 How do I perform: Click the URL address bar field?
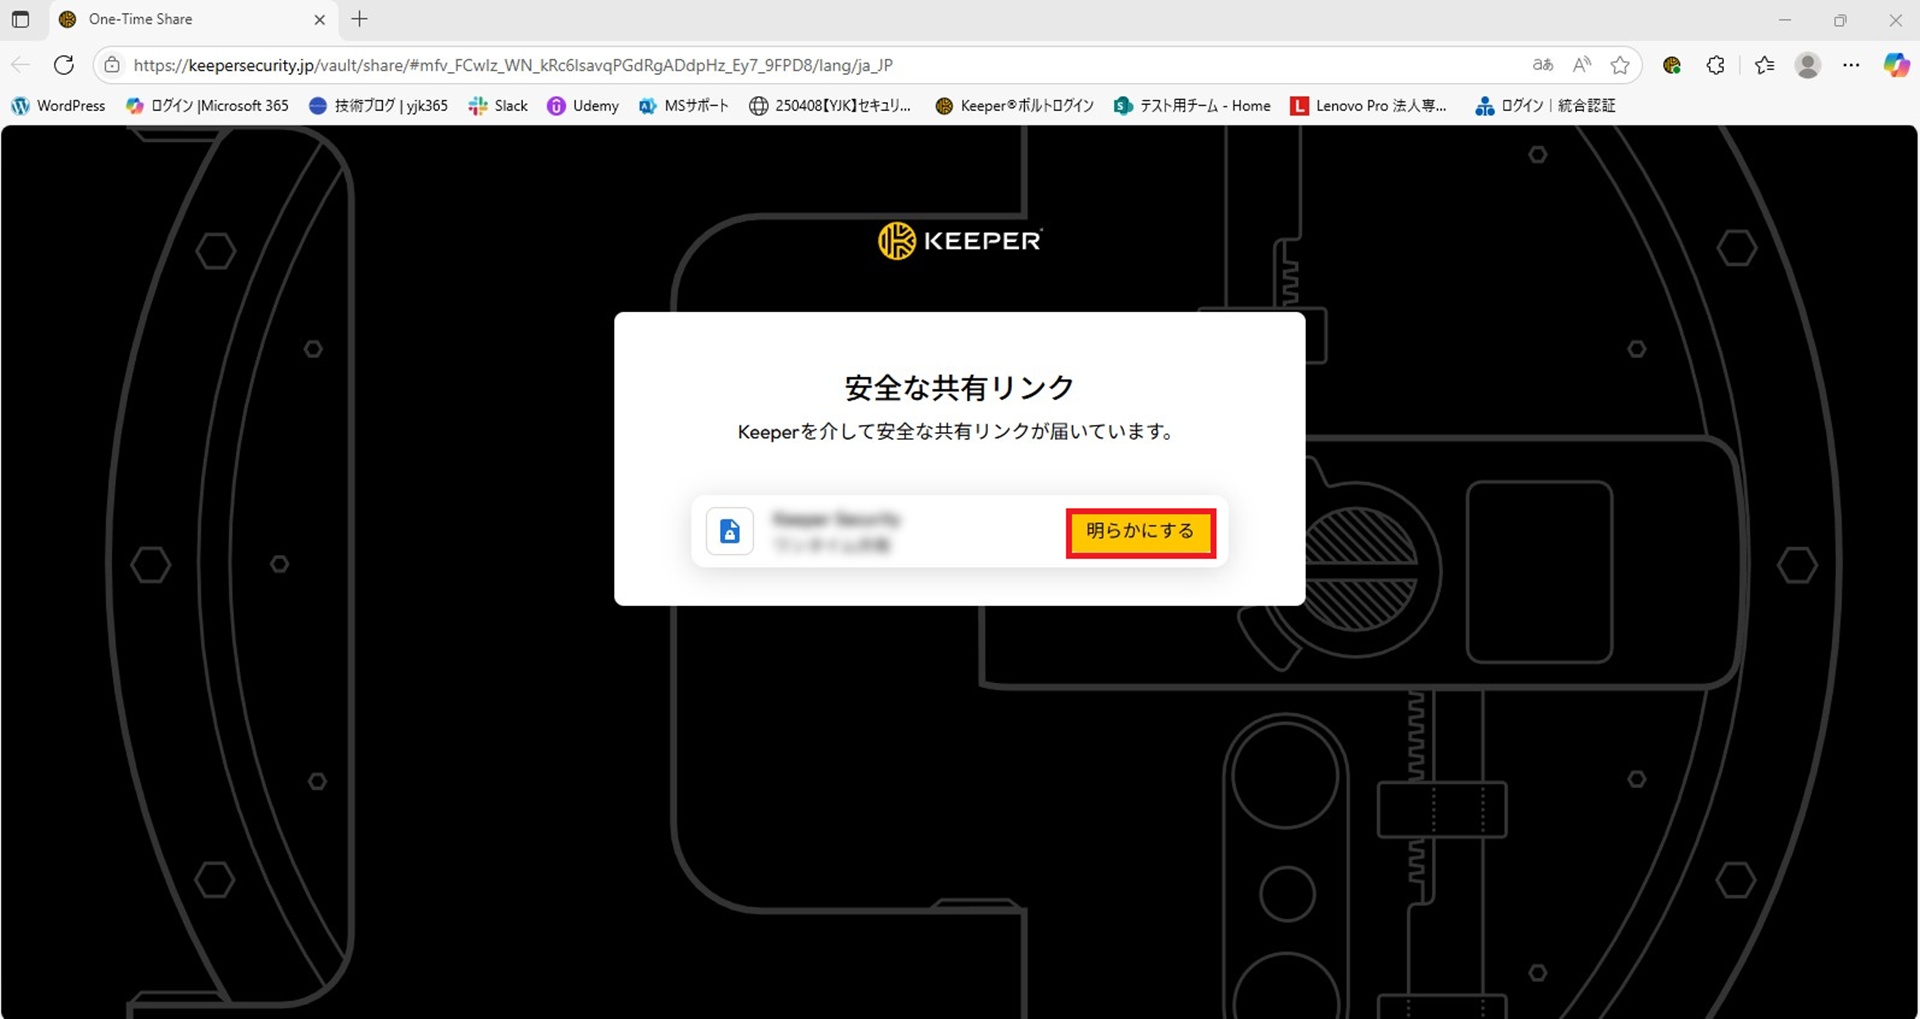[800, 65]
